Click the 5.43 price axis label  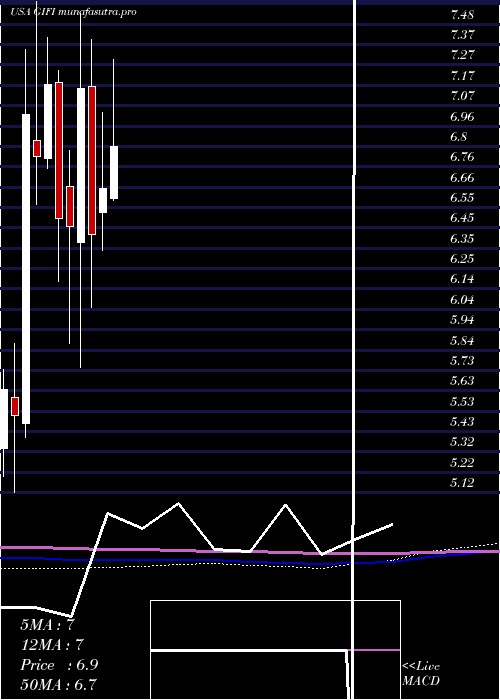(x=462, y=422)
